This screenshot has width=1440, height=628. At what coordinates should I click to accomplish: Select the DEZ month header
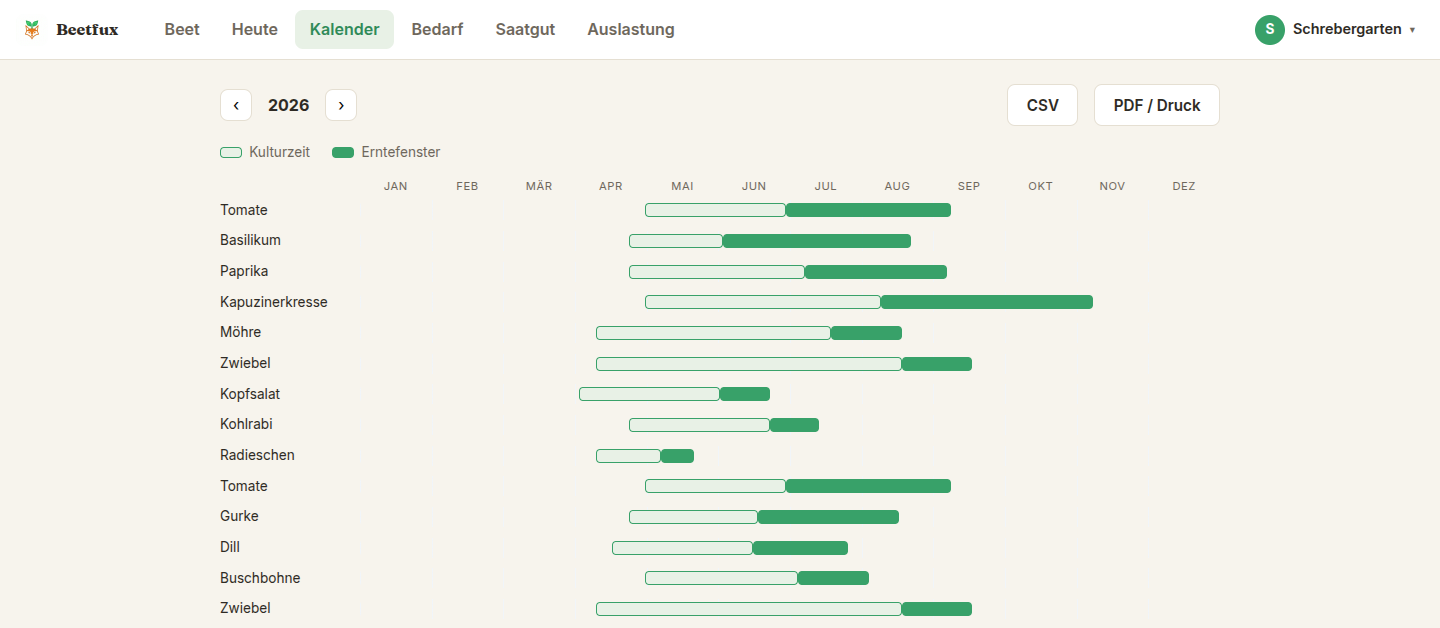1184,186
